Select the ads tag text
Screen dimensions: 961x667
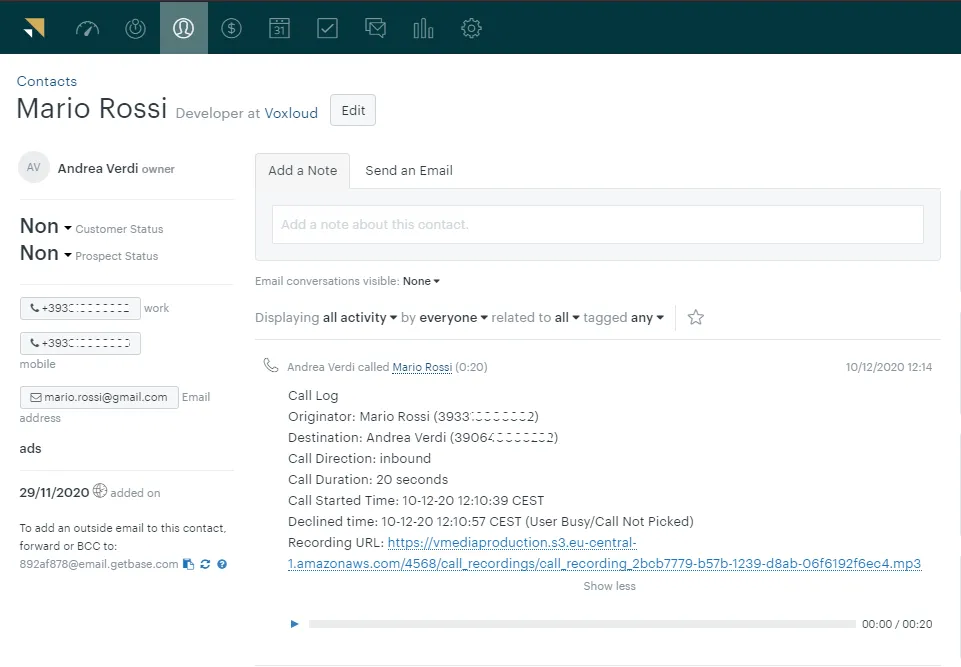click(x=30, y=448)
